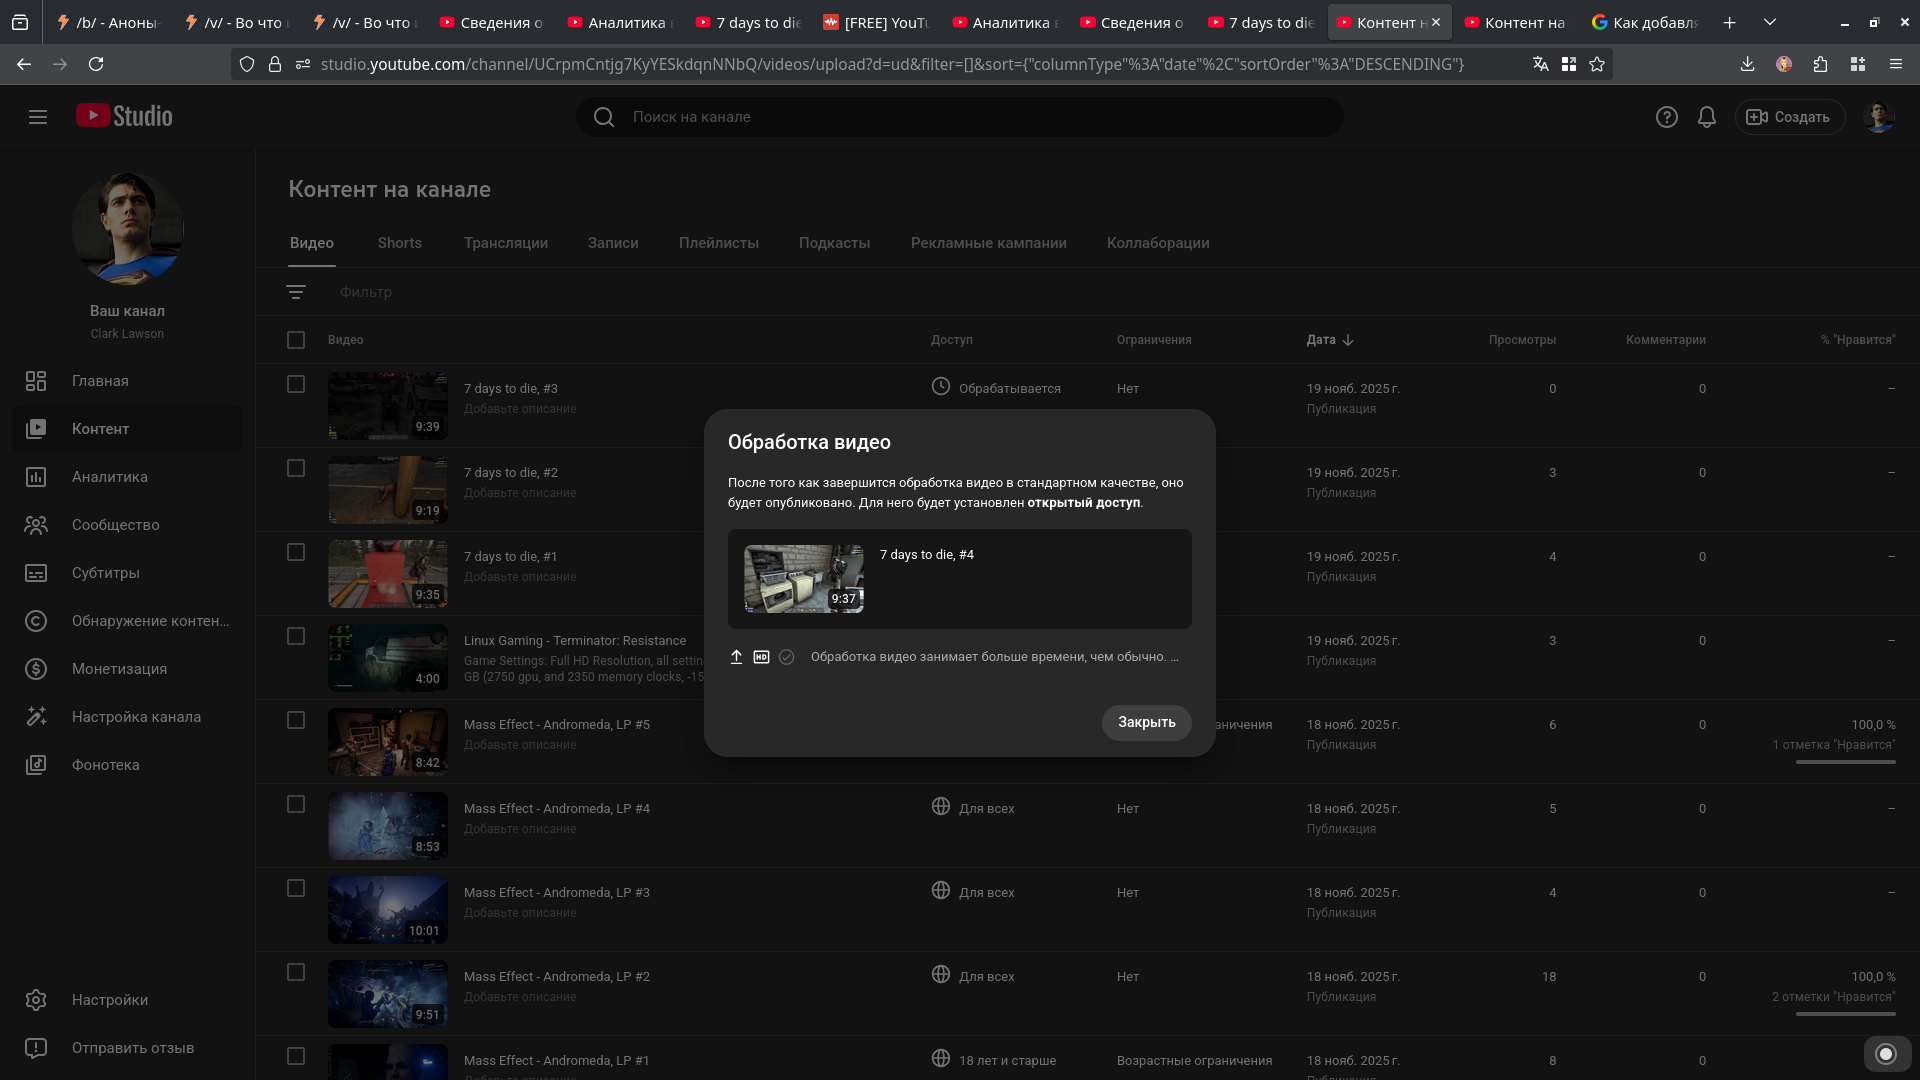This screenshot has height=1080, width=1920.
Task: Open notifications bell icon
Action: point(1707,117)
